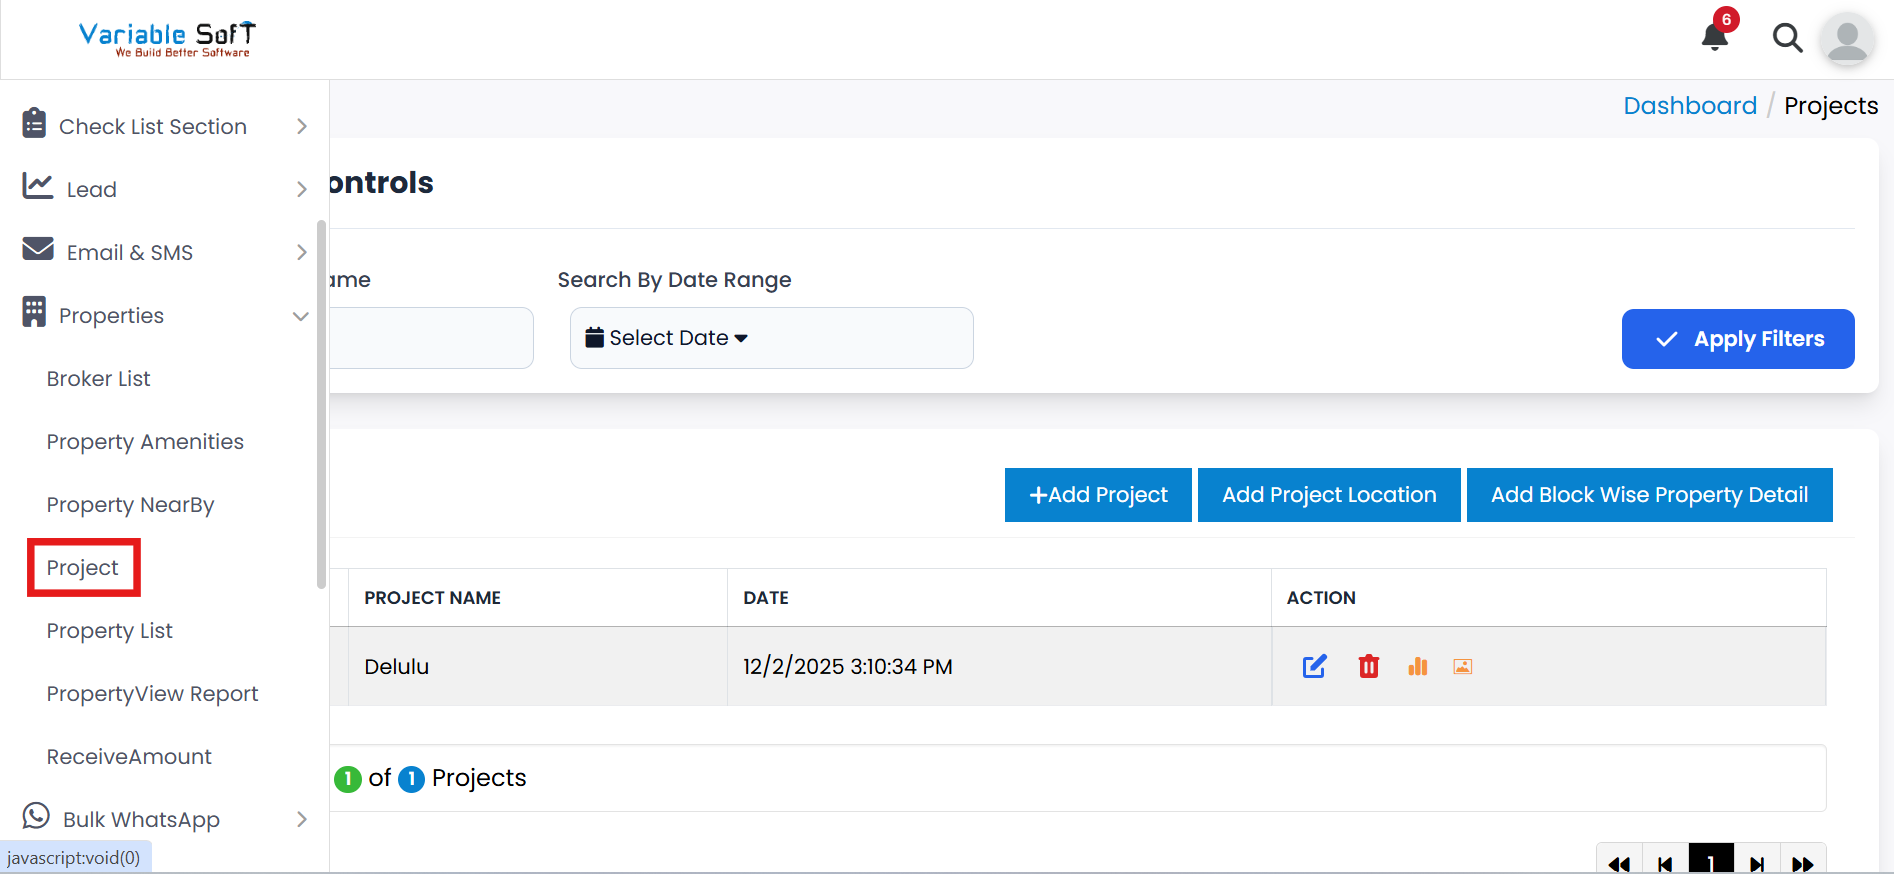Open the image gallery icon for Delulu

click(x=1462, y=666)
